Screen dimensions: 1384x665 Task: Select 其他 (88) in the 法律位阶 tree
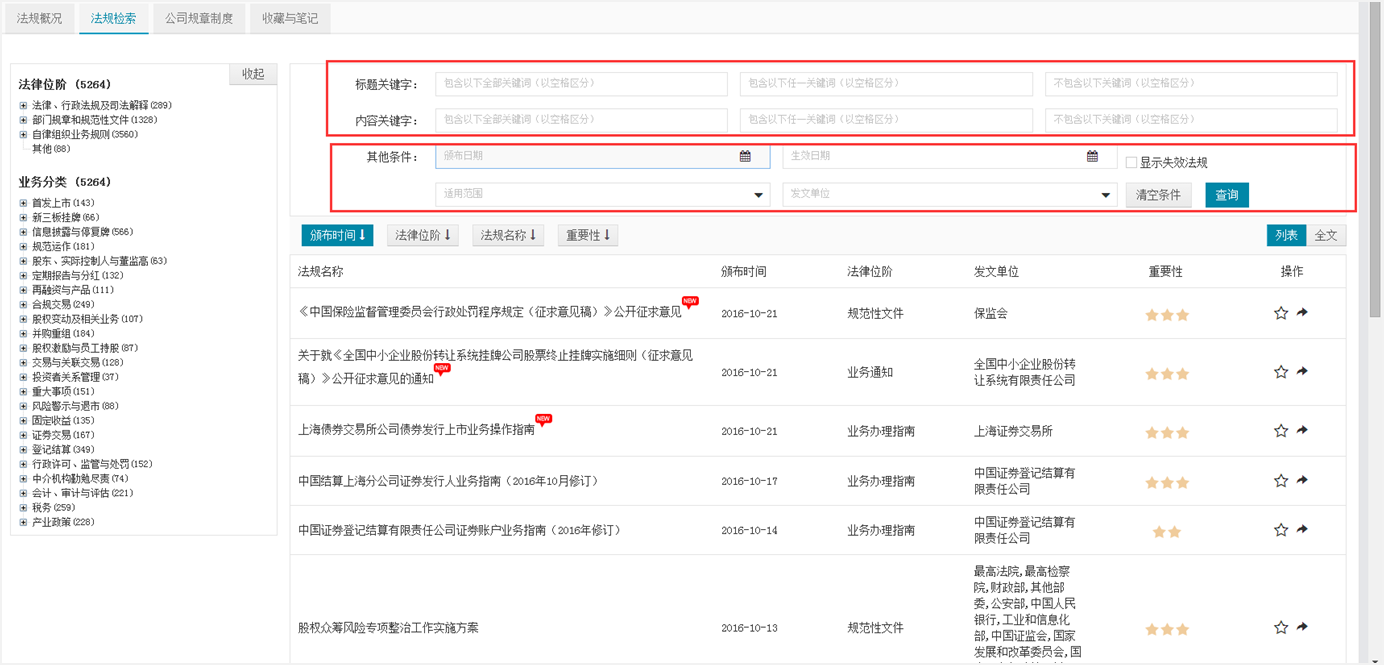pos(51,149)
